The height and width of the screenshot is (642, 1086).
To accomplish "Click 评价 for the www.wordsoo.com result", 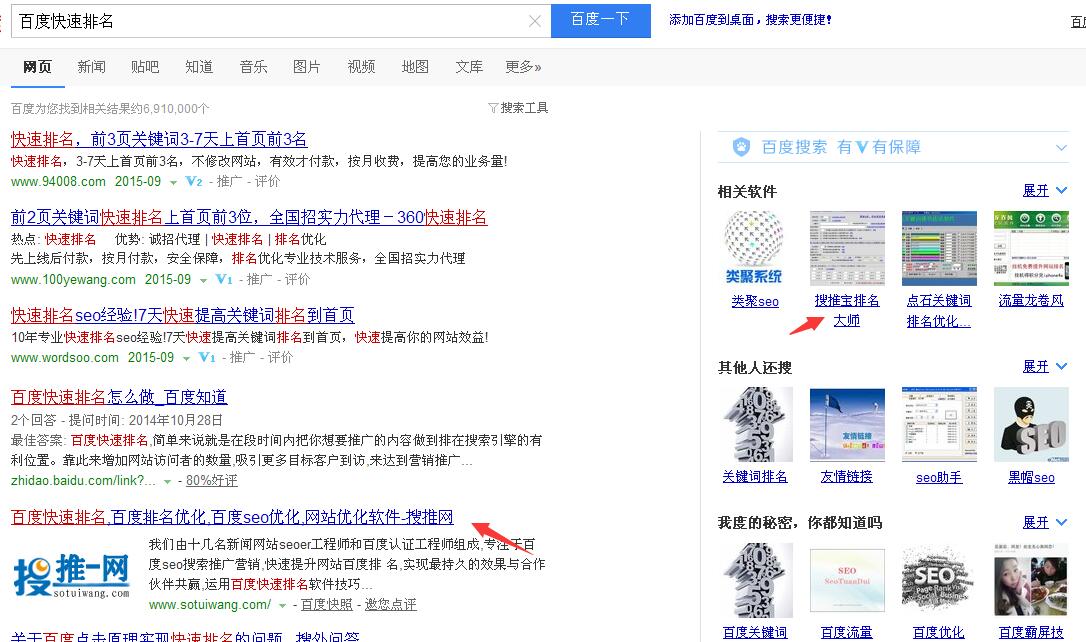I will [x=281, y=357].
